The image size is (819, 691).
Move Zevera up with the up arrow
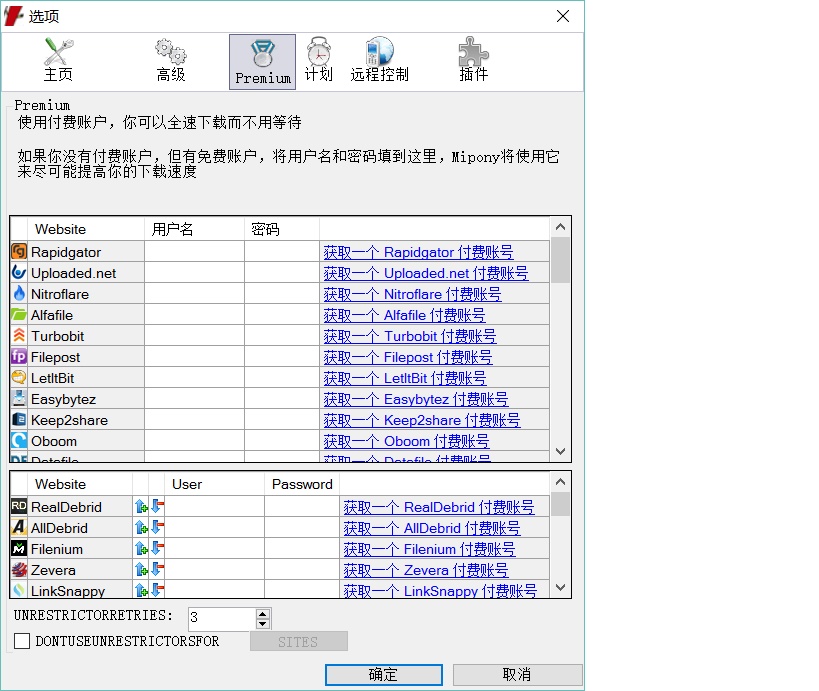141,569
